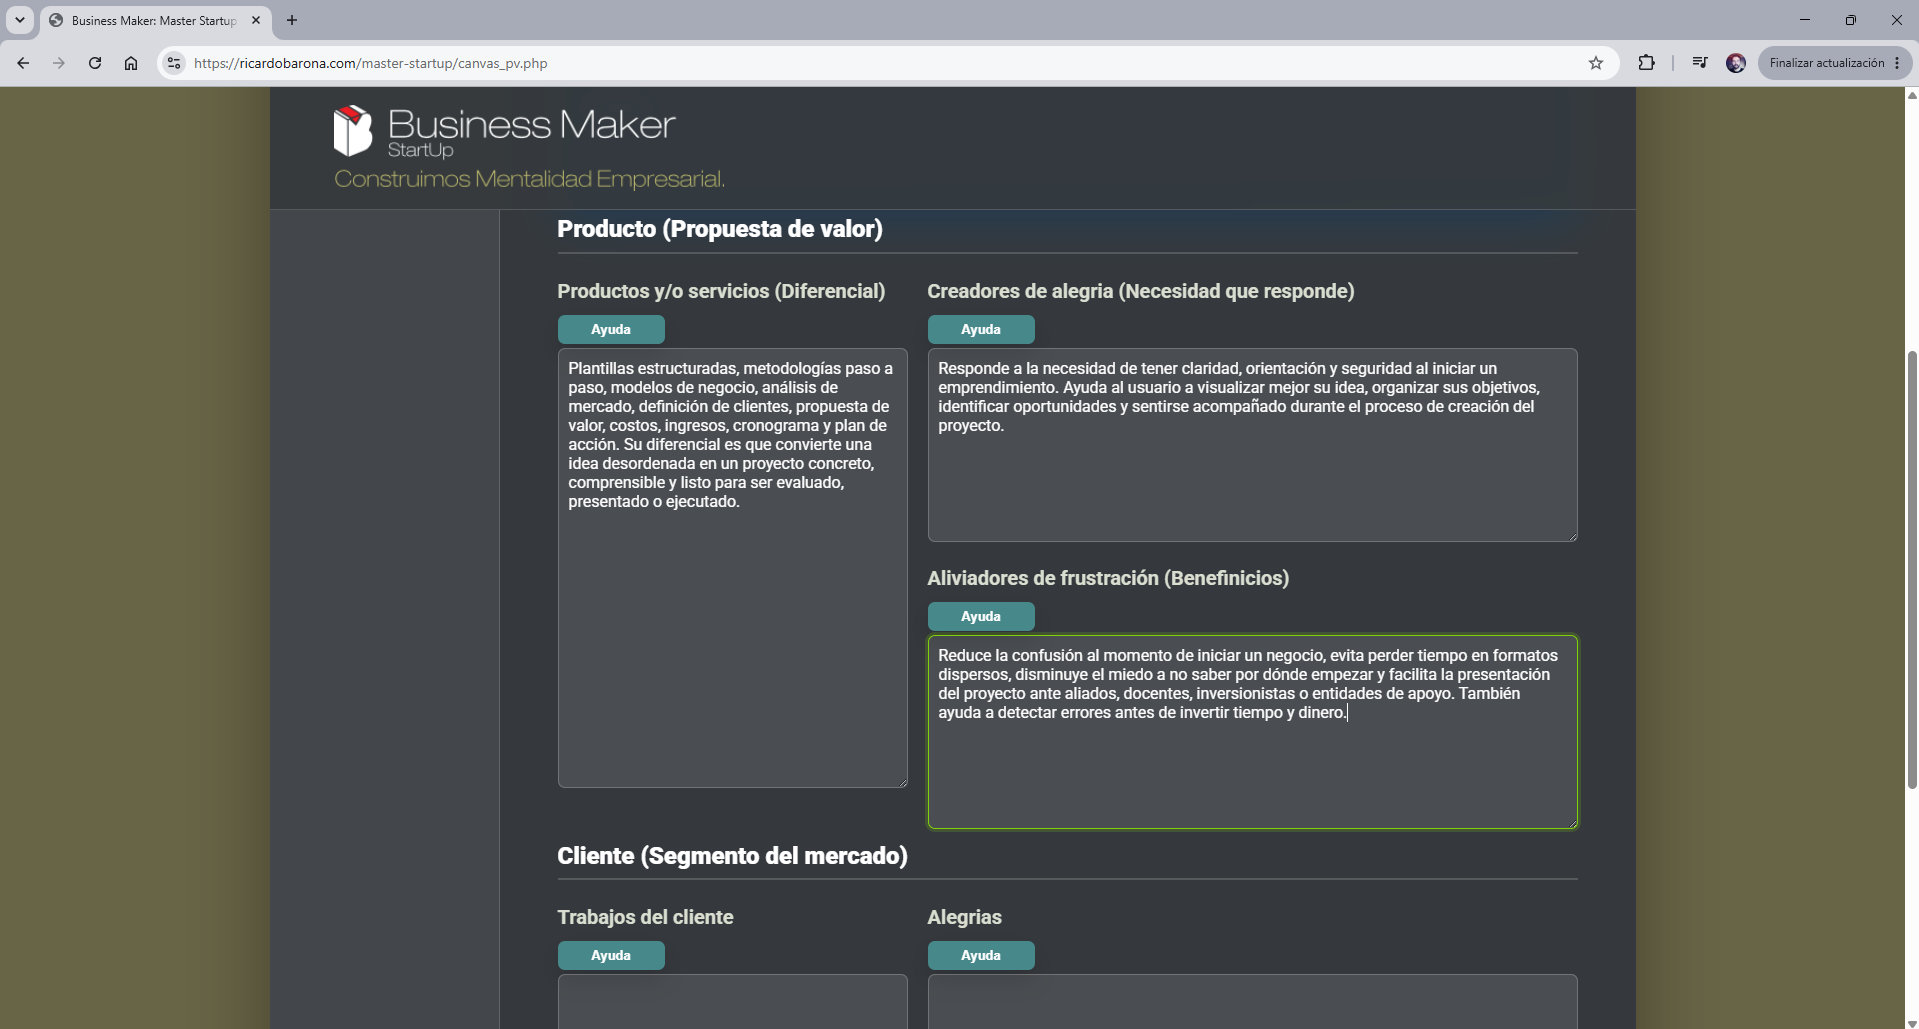Select the Business Maker: Master Startup tab
Viewport: 1919px width, 1029px height.
[x=154, y=20]
